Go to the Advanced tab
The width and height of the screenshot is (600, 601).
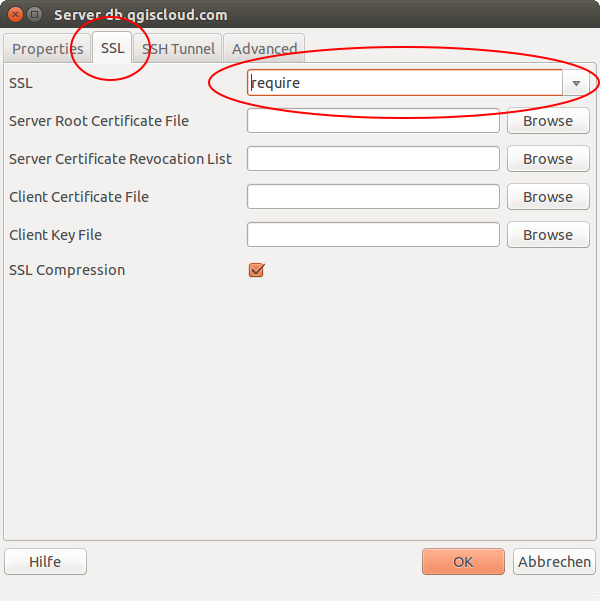coord(264,48)
